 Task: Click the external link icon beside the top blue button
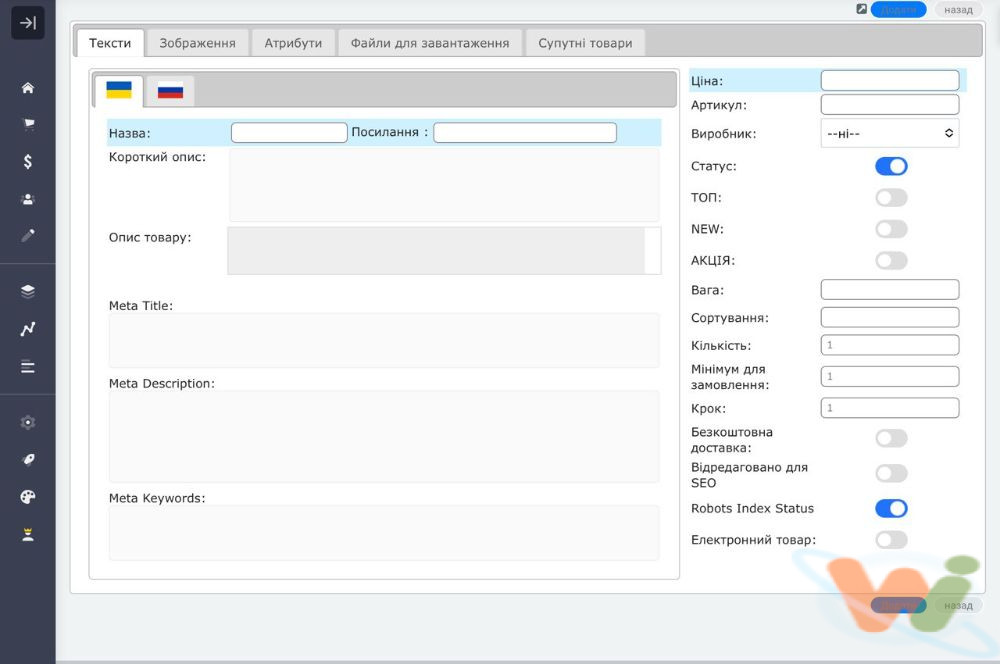pos(861,9)
